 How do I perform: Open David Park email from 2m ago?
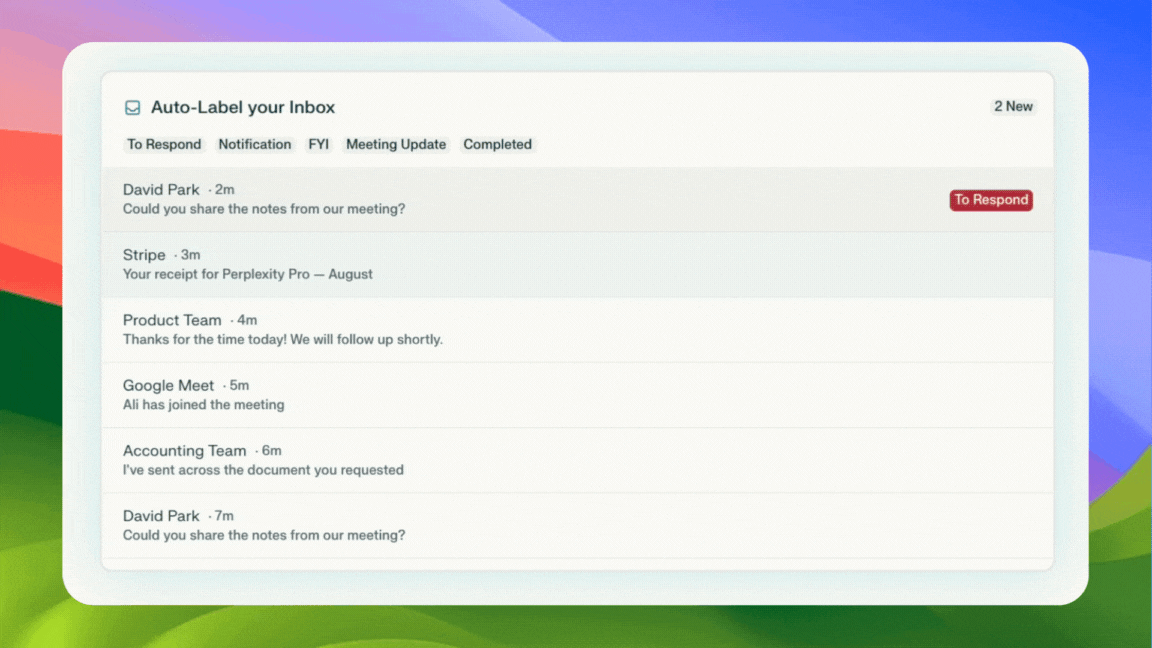[x=577, y=199]
